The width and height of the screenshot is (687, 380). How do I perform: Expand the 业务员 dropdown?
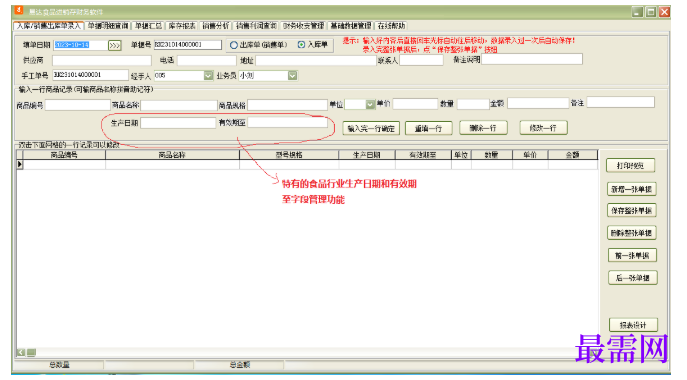[x=292, y=75]
